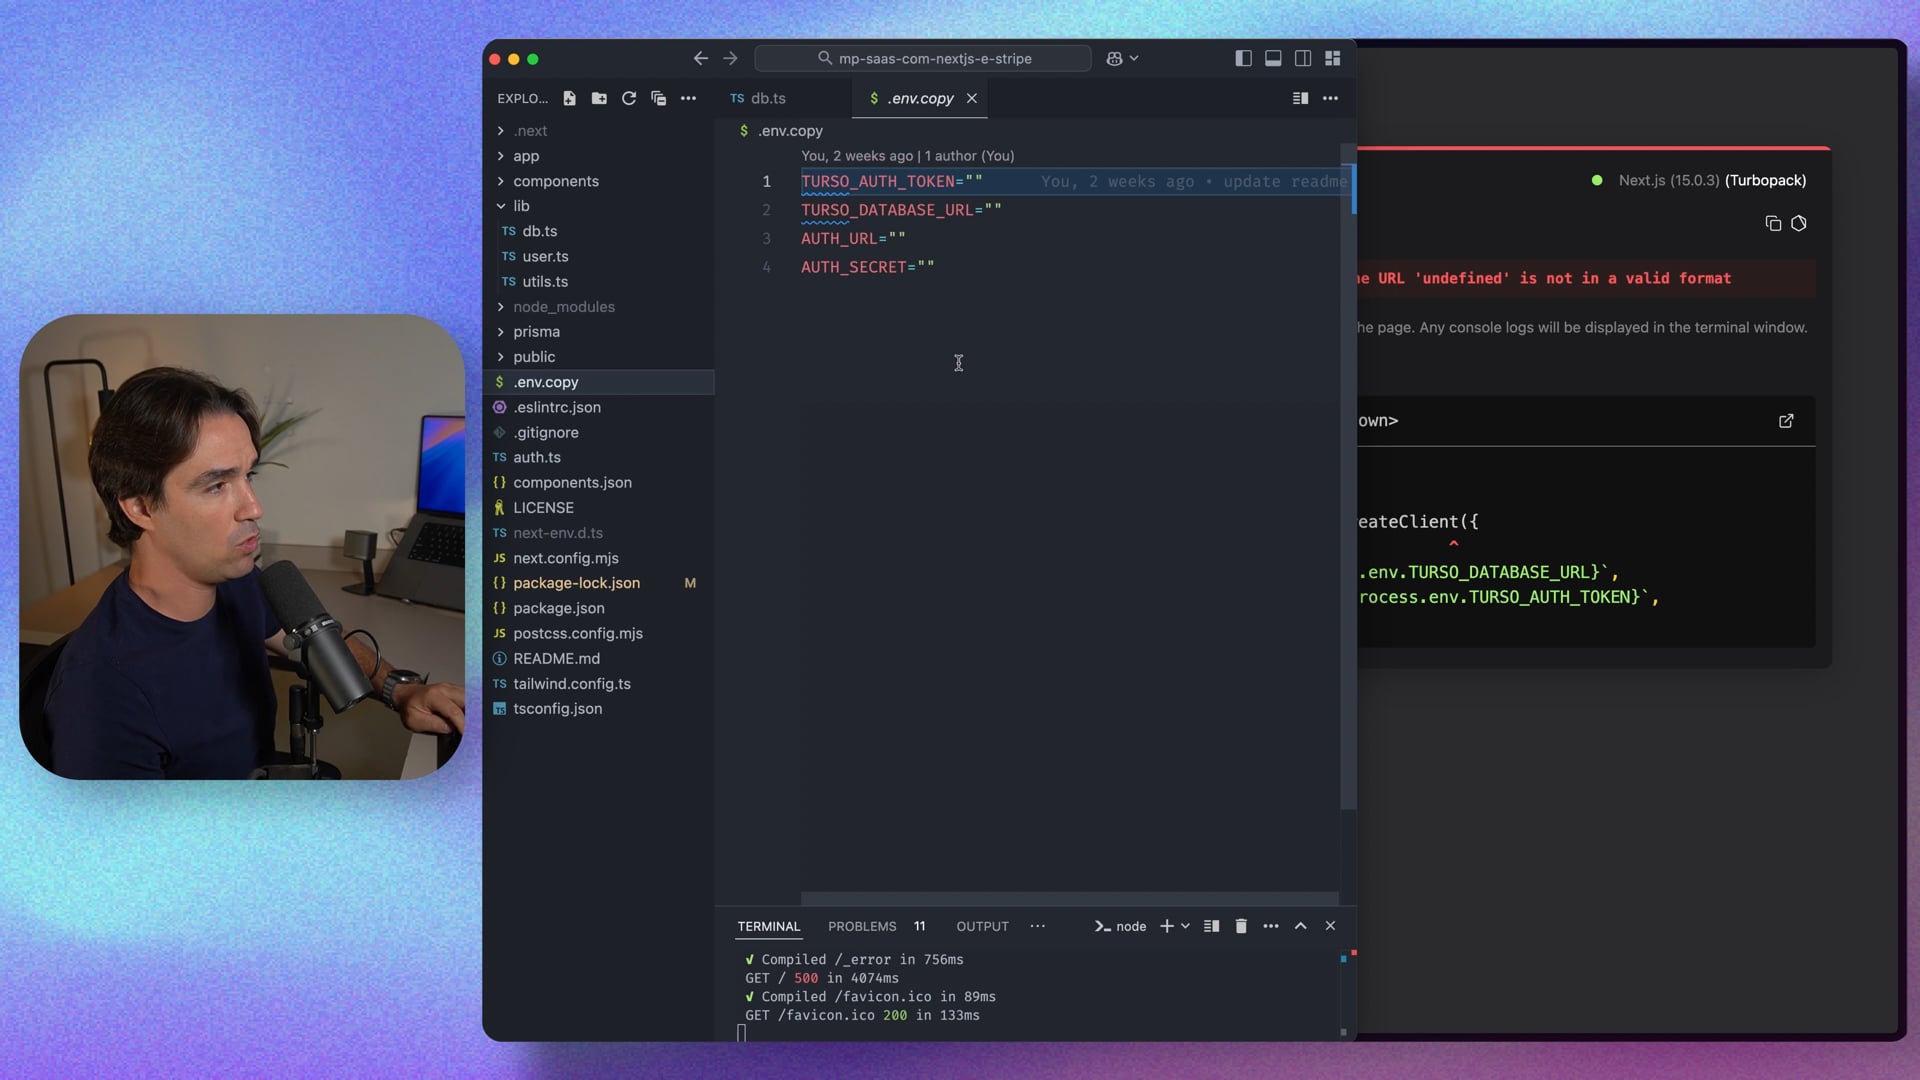This screenshot has height=1080, width=1920.
Task: Click the New File icon in Explorer
Action: coord(569,98)
